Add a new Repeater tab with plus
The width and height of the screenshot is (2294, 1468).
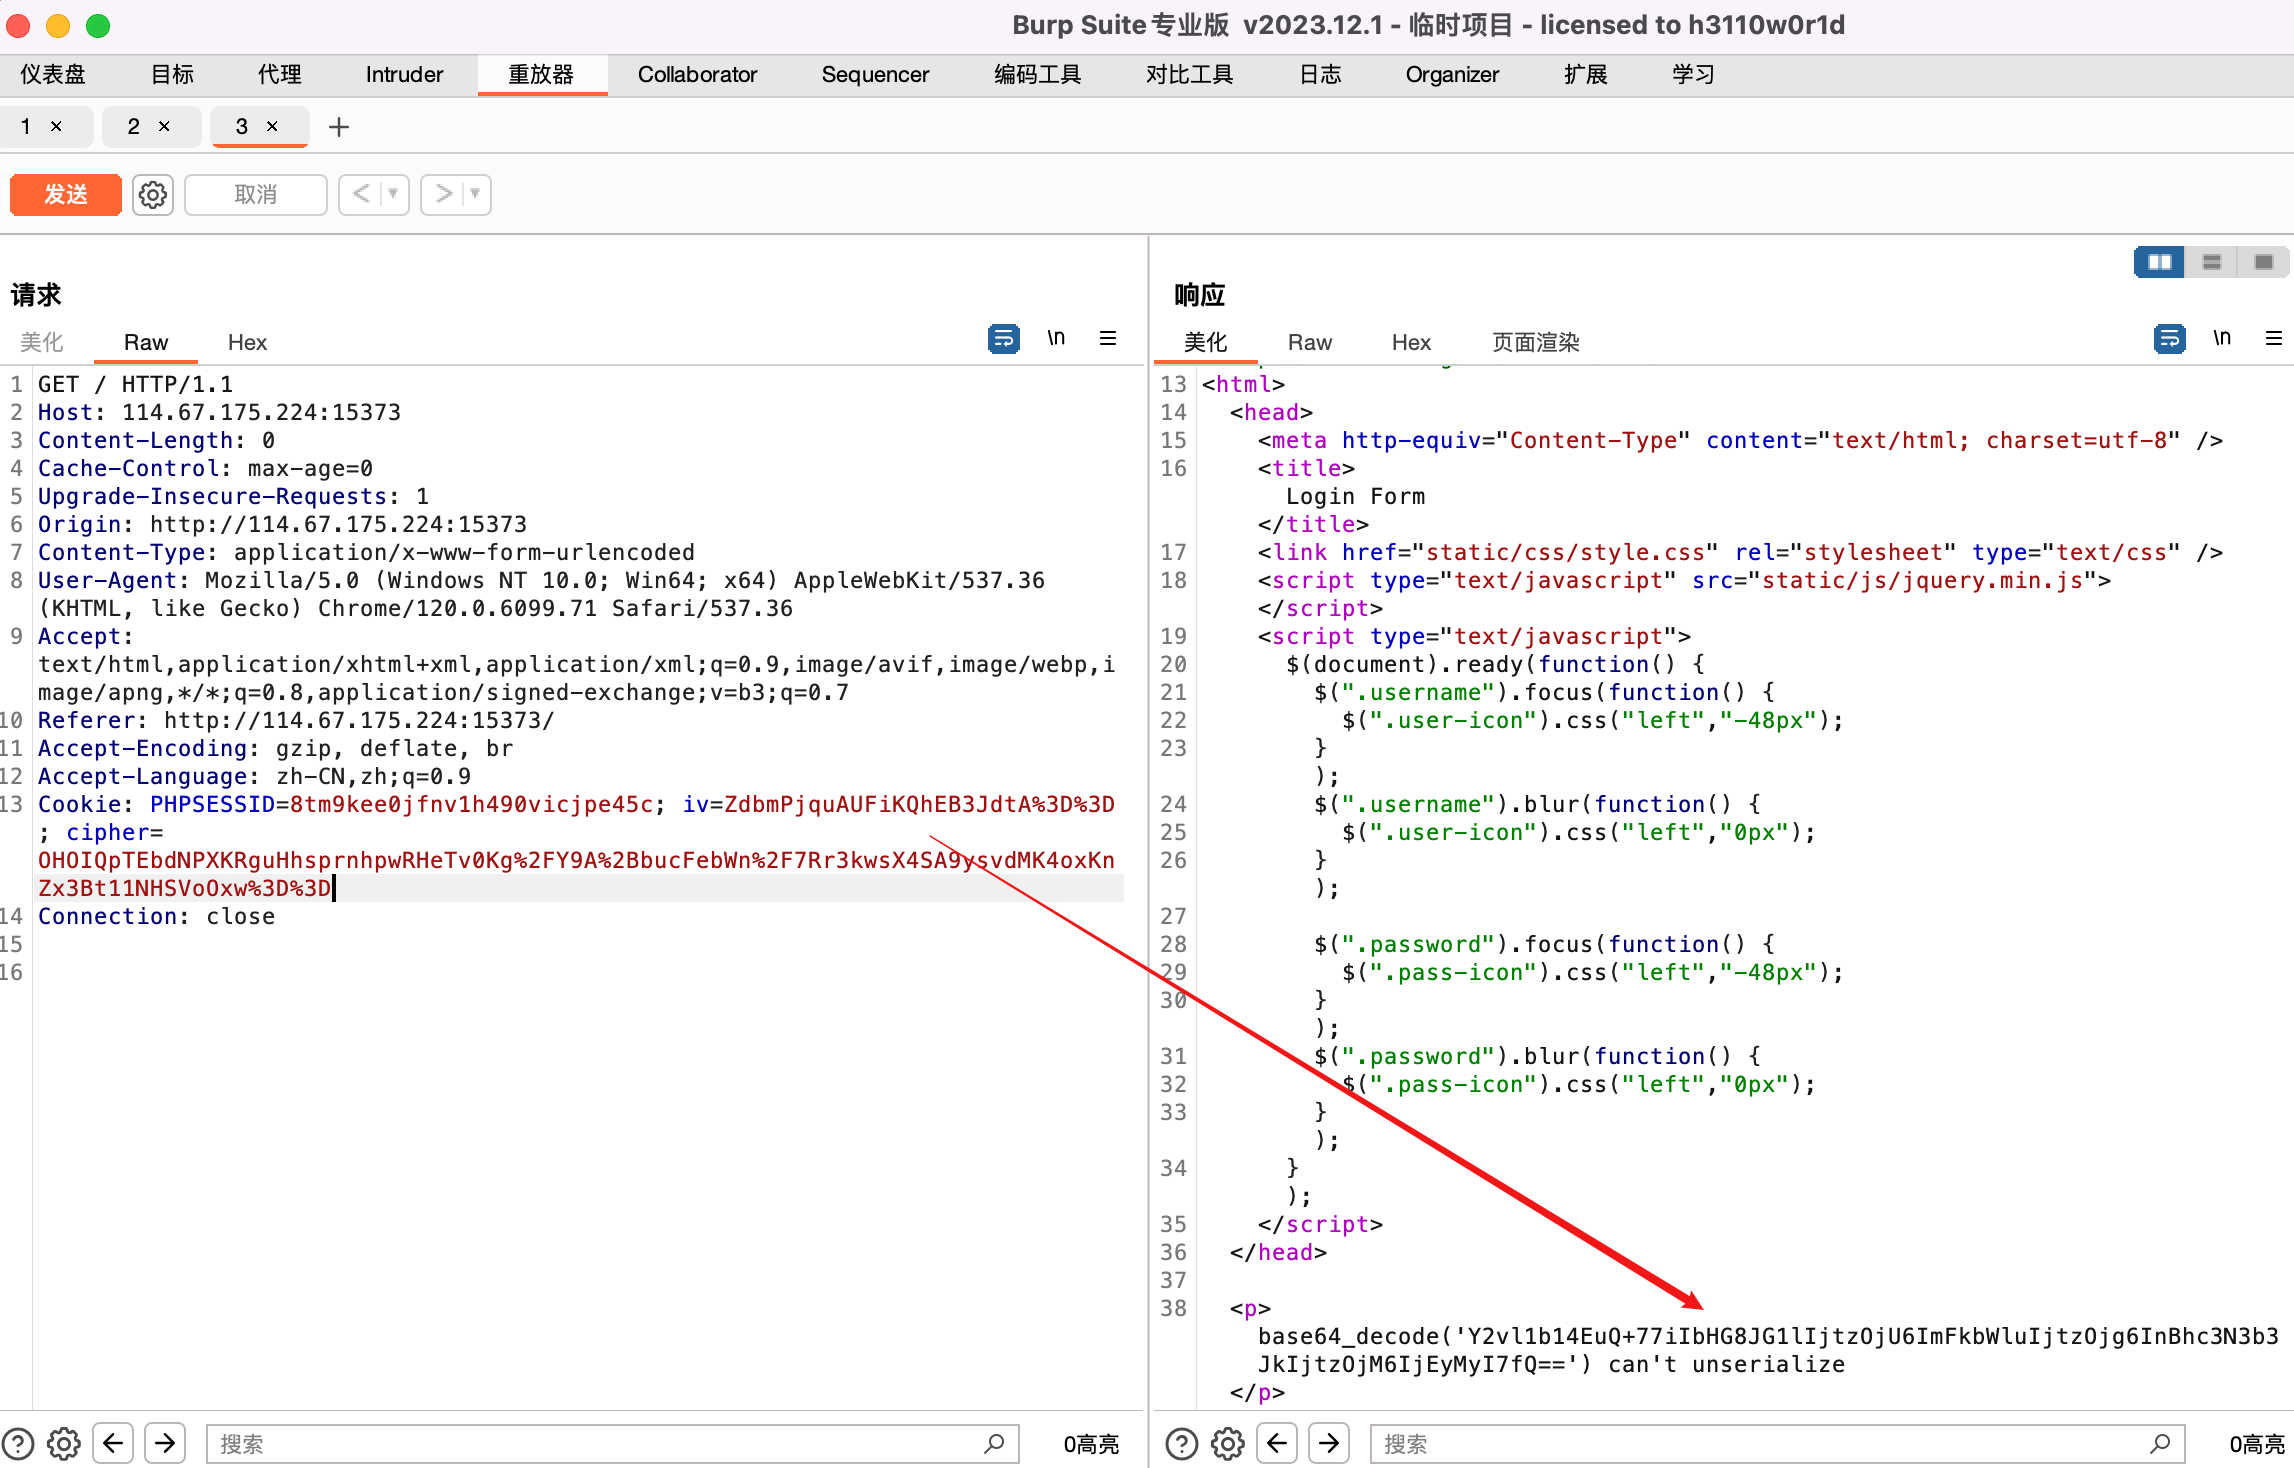(339, 127)
